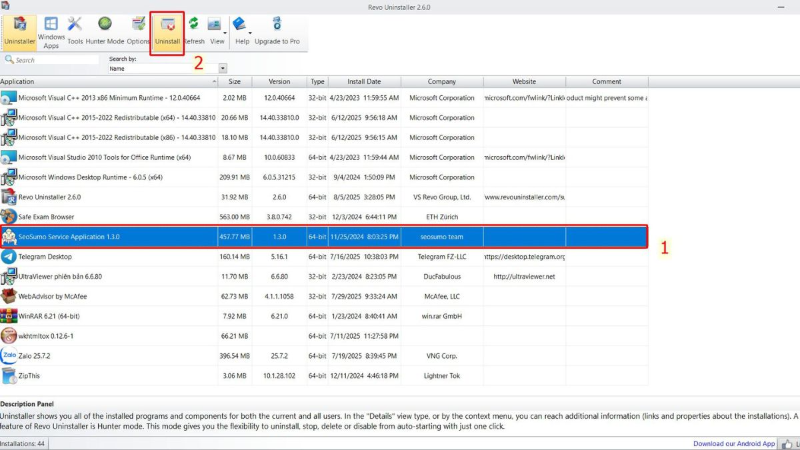The height and width of the screenshot is (450, 800).
Task: Sort by the Install Date column header
Action: [364, 82]
